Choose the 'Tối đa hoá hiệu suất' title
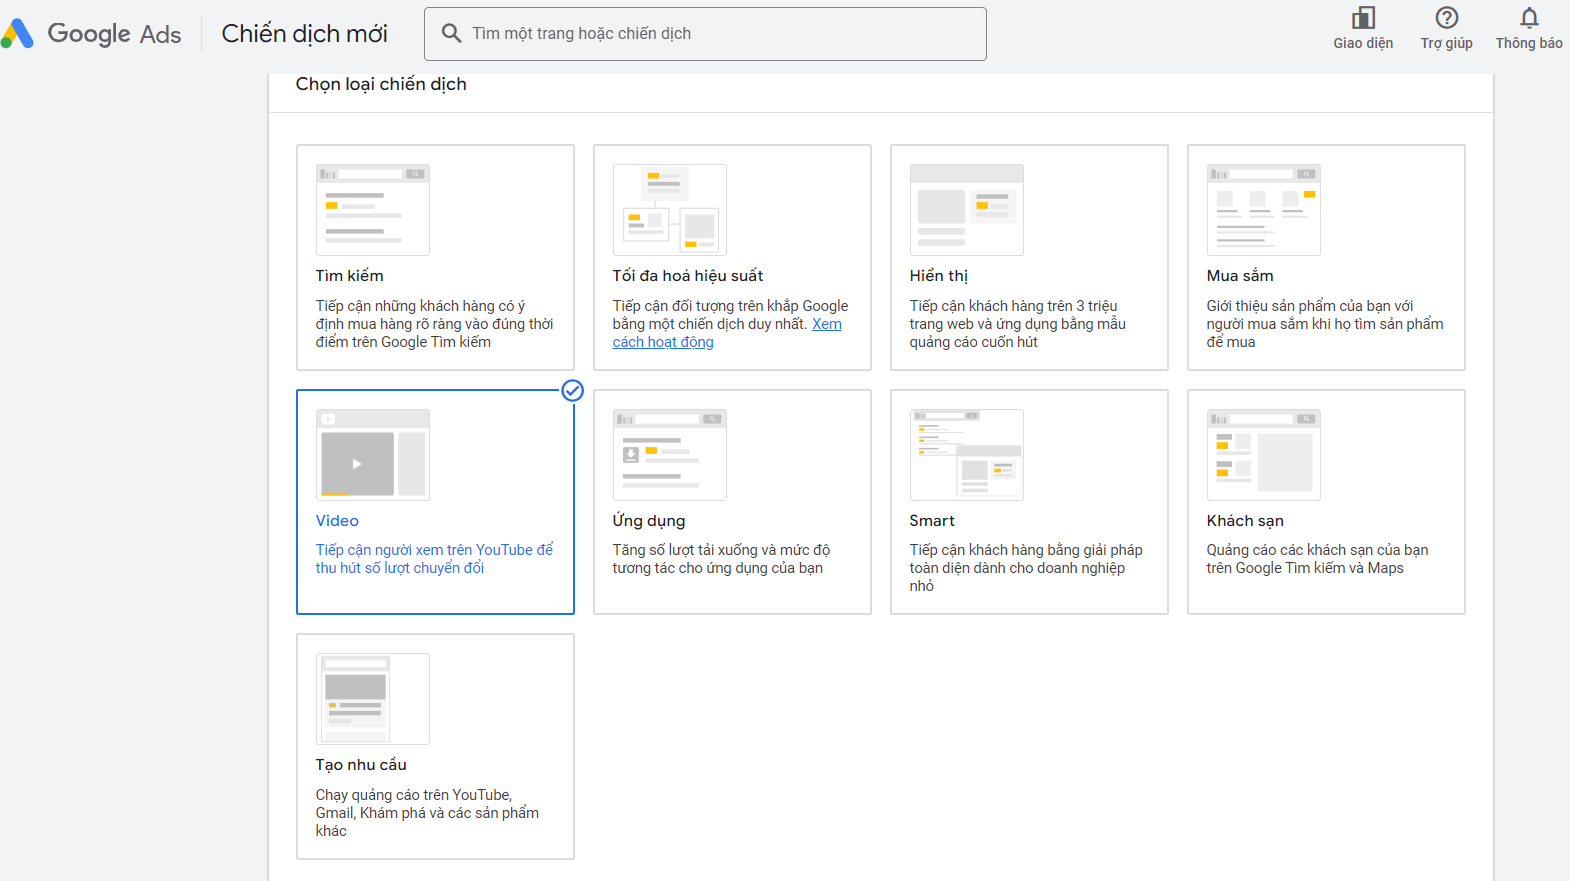The image size is (1570, 881). 688,276
